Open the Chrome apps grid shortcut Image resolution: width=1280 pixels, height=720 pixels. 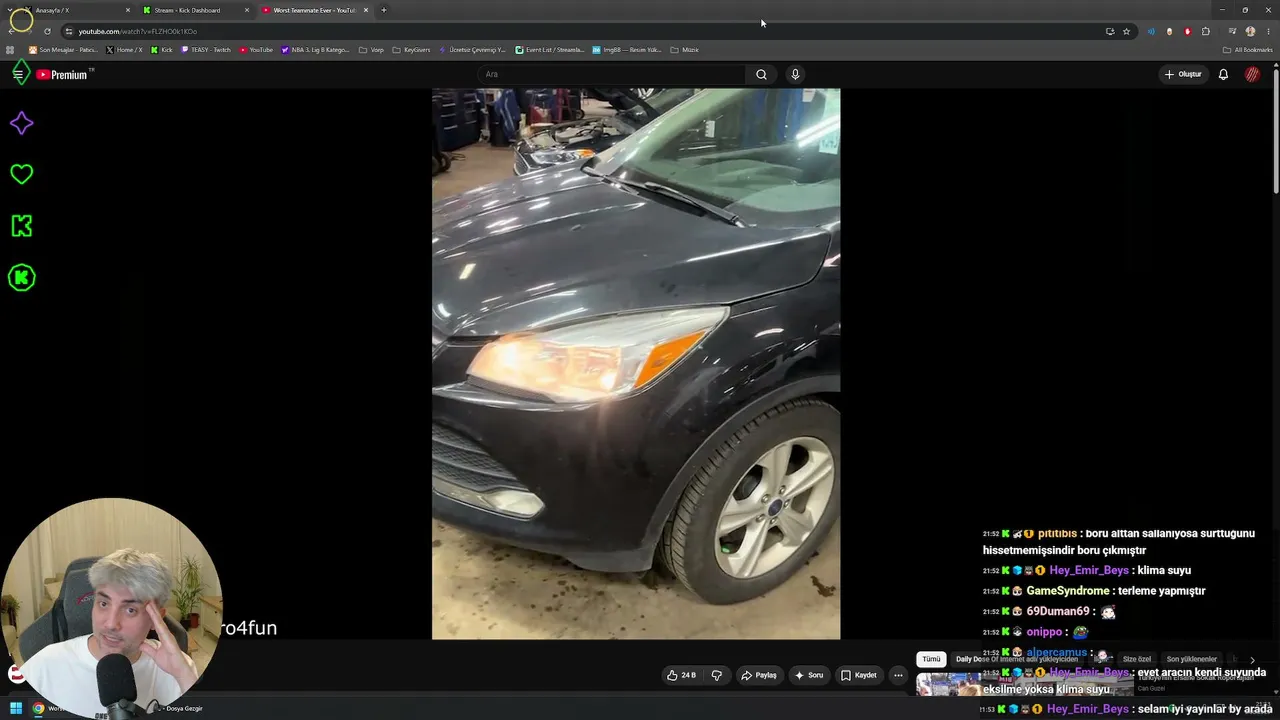tap(10, 49)
